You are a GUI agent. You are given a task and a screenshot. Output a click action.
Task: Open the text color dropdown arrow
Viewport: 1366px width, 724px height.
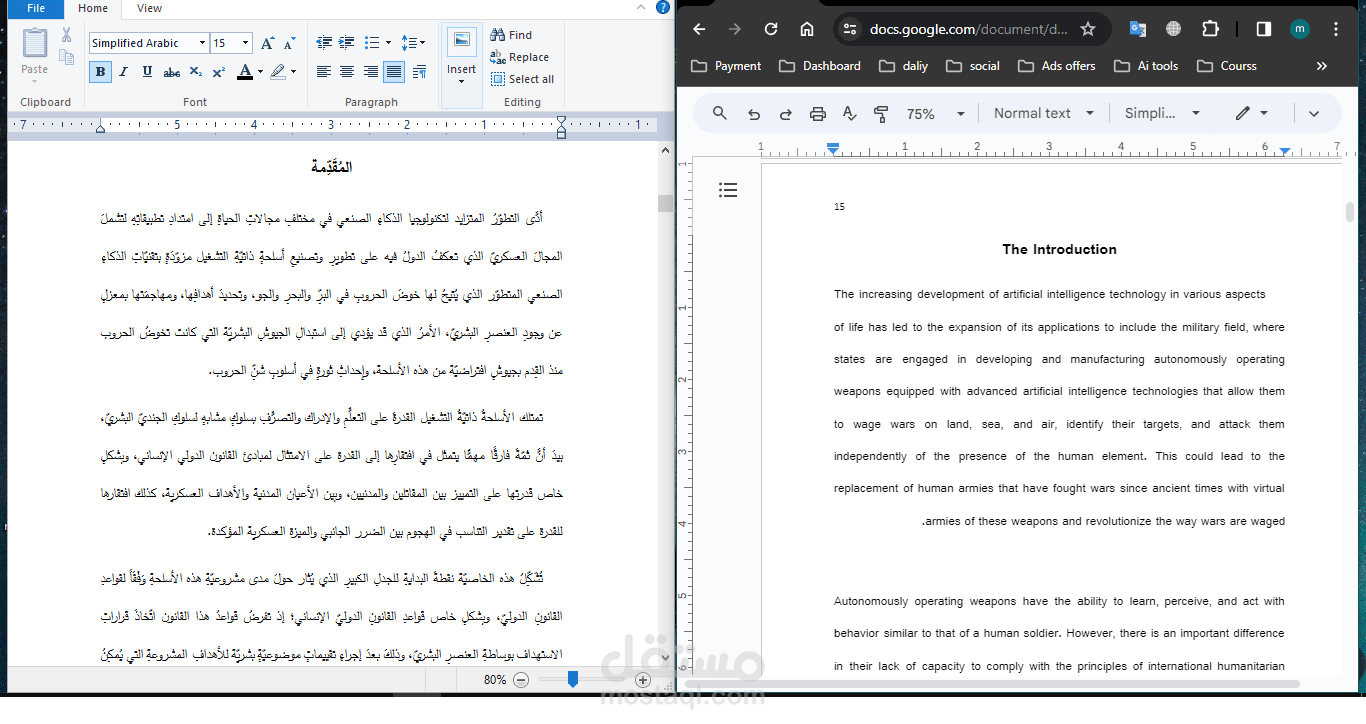pyautogui.click(x=260, y=72)
